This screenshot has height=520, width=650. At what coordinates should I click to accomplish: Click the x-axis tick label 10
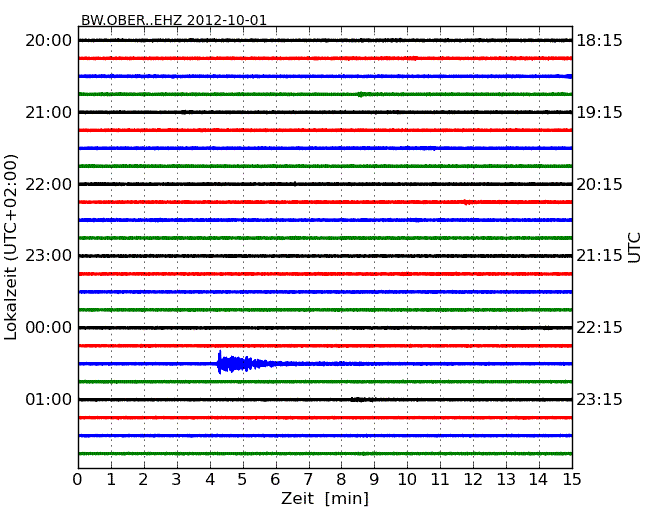pos(407,479)
